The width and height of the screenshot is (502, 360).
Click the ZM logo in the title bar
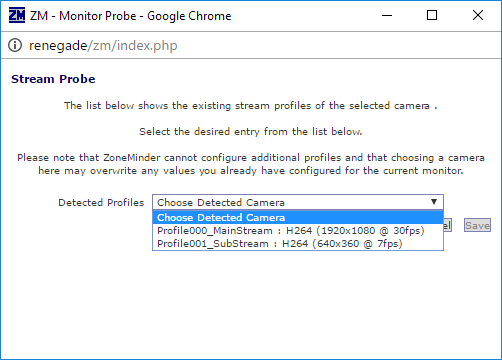point(17,15)
